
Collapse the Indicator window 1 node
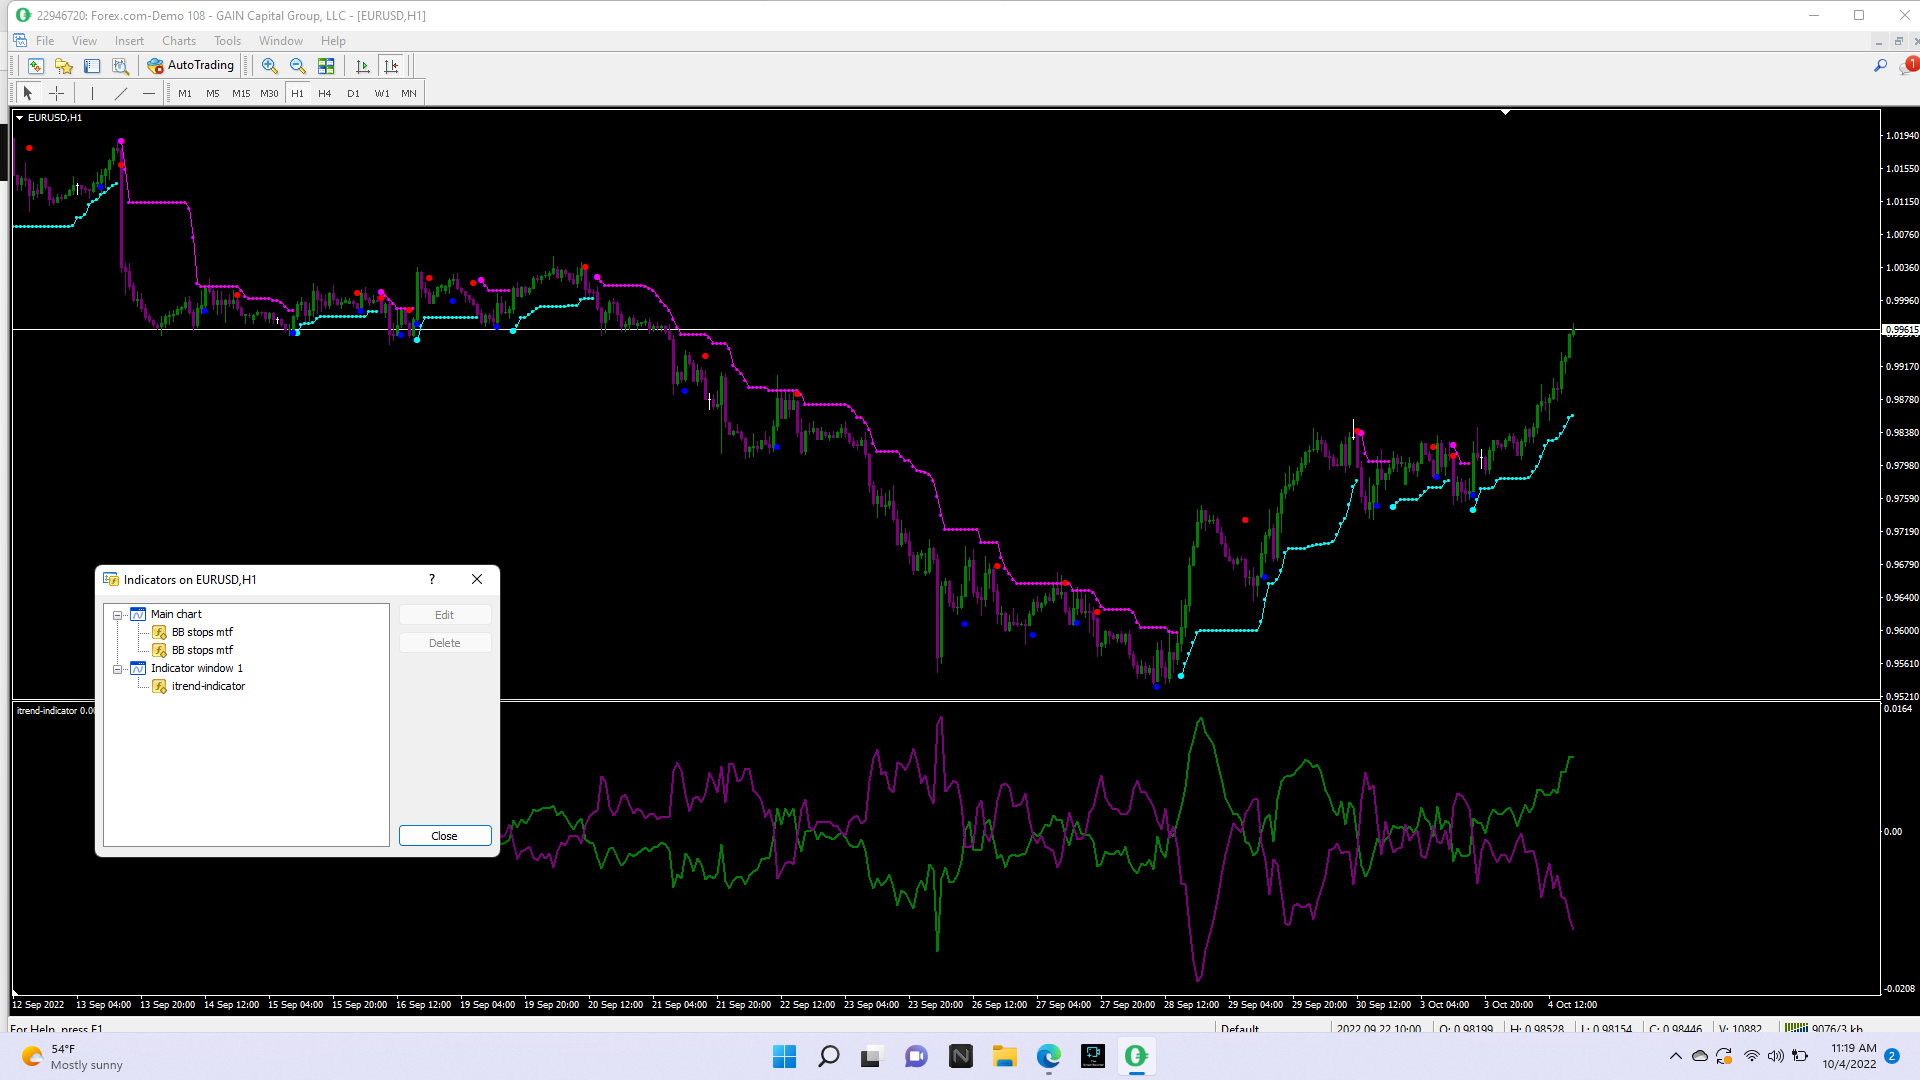pos(118,669)
